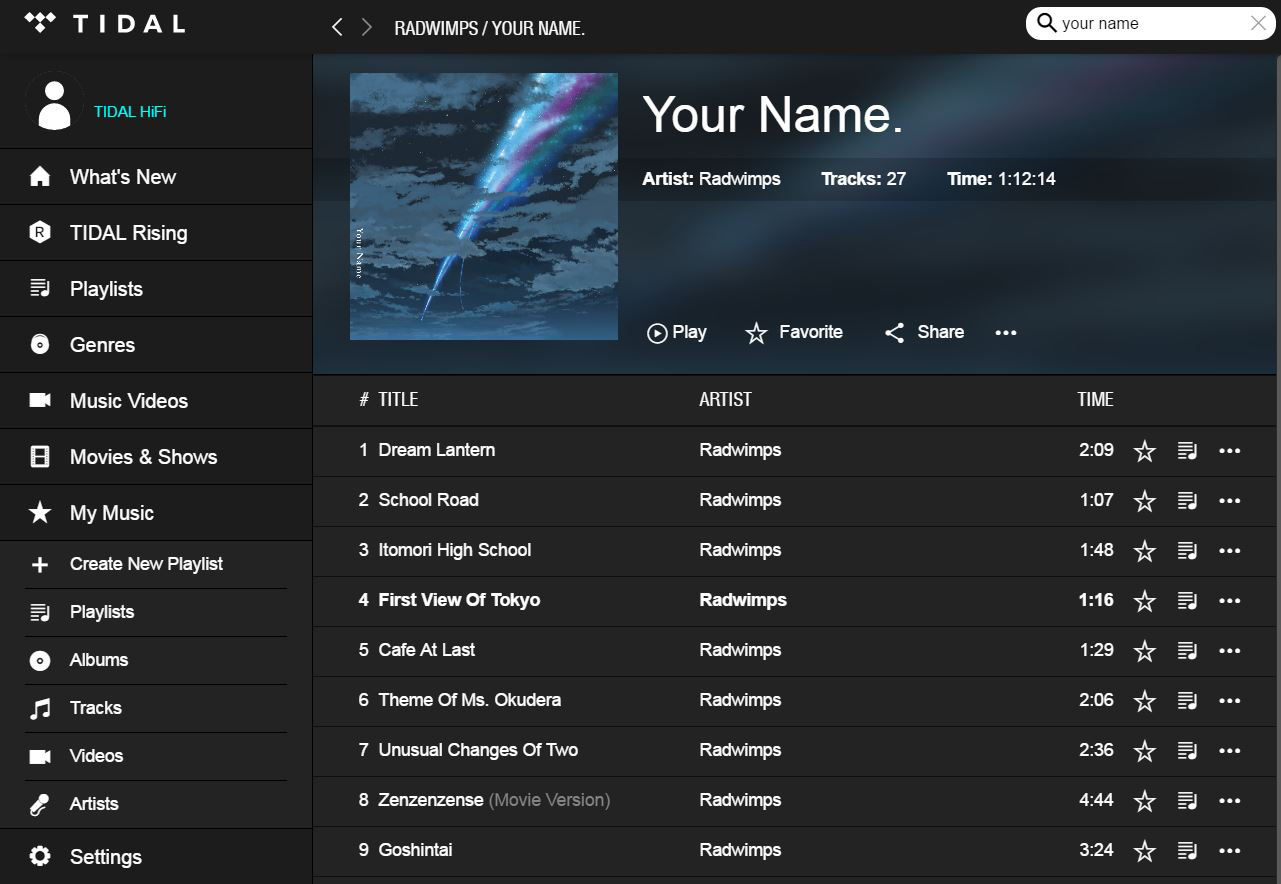The width and height of the screenshot is (1281, 884).
Task: Clear the search field with X
Action: click(1258, 24)
